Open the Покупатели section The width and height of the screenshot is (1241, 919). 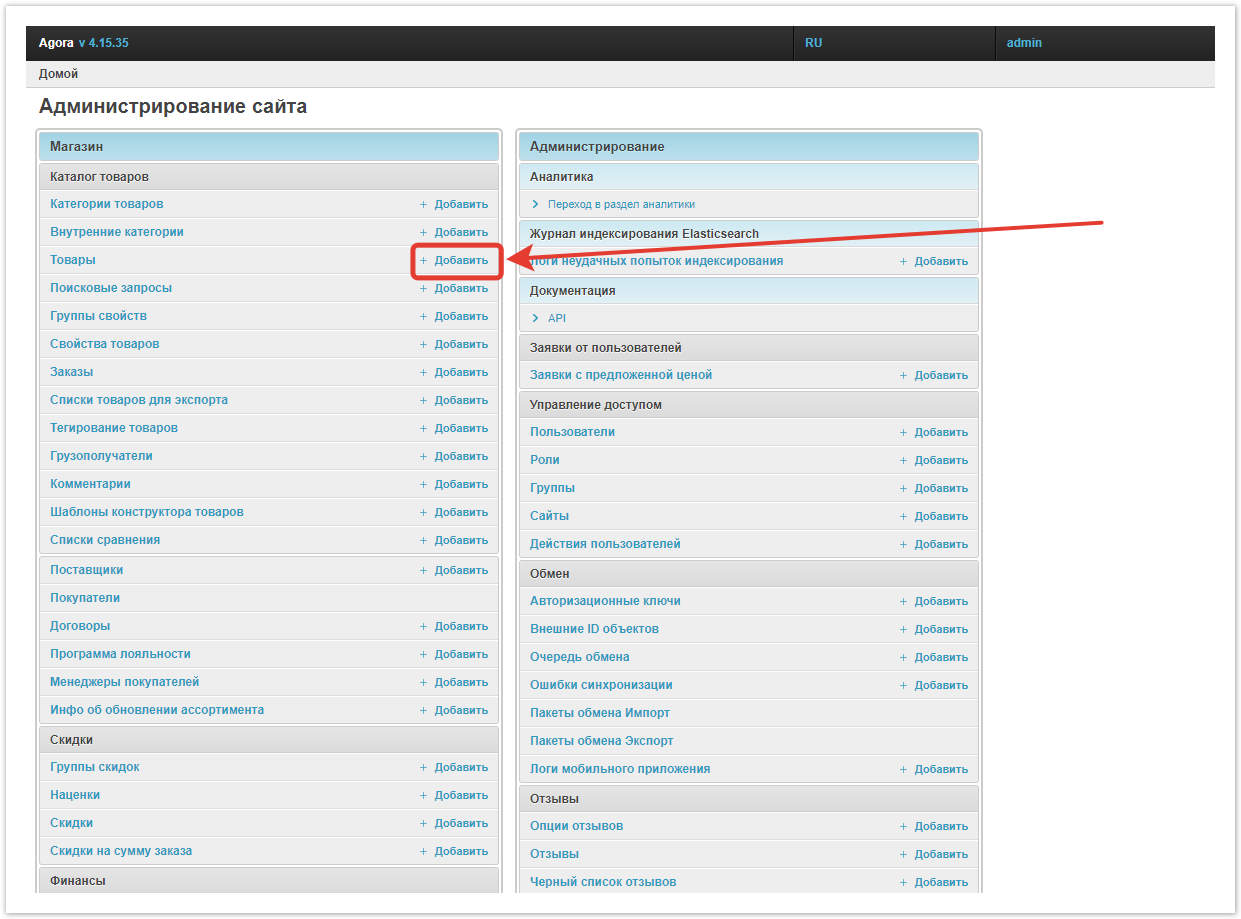click(85, 598)
